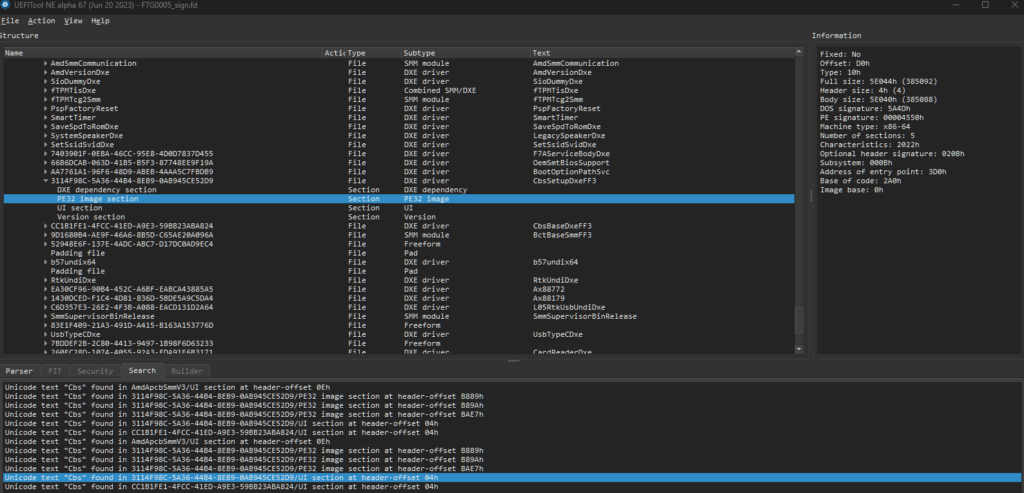Screen dimensions: 1024x493
Task: Switch to the Search tab
Action: tap(142, 370)
